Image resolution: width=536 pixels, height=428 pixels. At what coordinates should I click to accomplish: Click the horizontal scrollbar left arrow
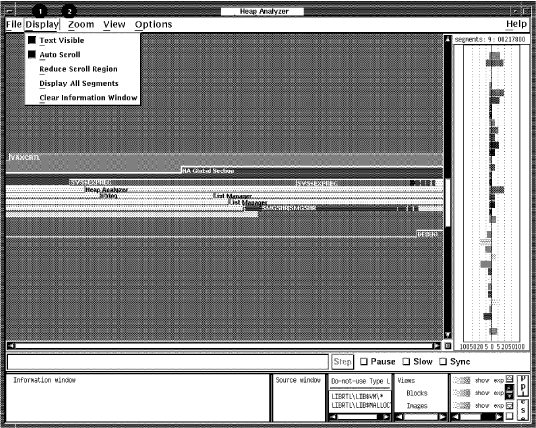[x=11, y=346]
